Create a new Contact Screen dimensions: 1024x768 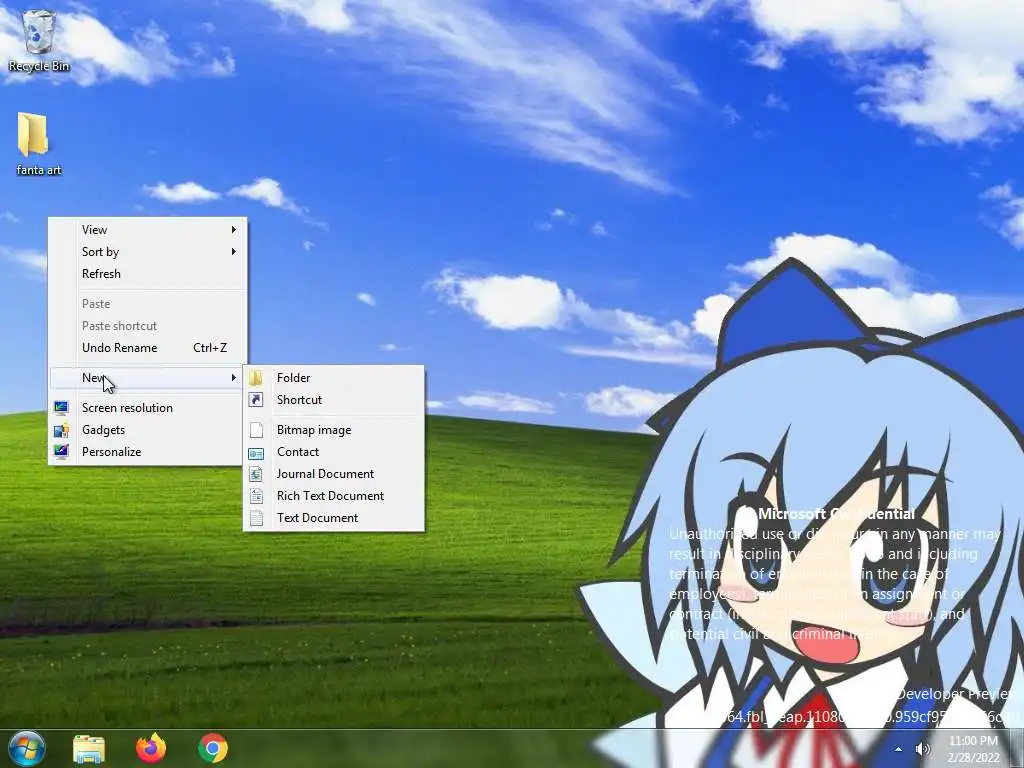[x=334, y=452]
